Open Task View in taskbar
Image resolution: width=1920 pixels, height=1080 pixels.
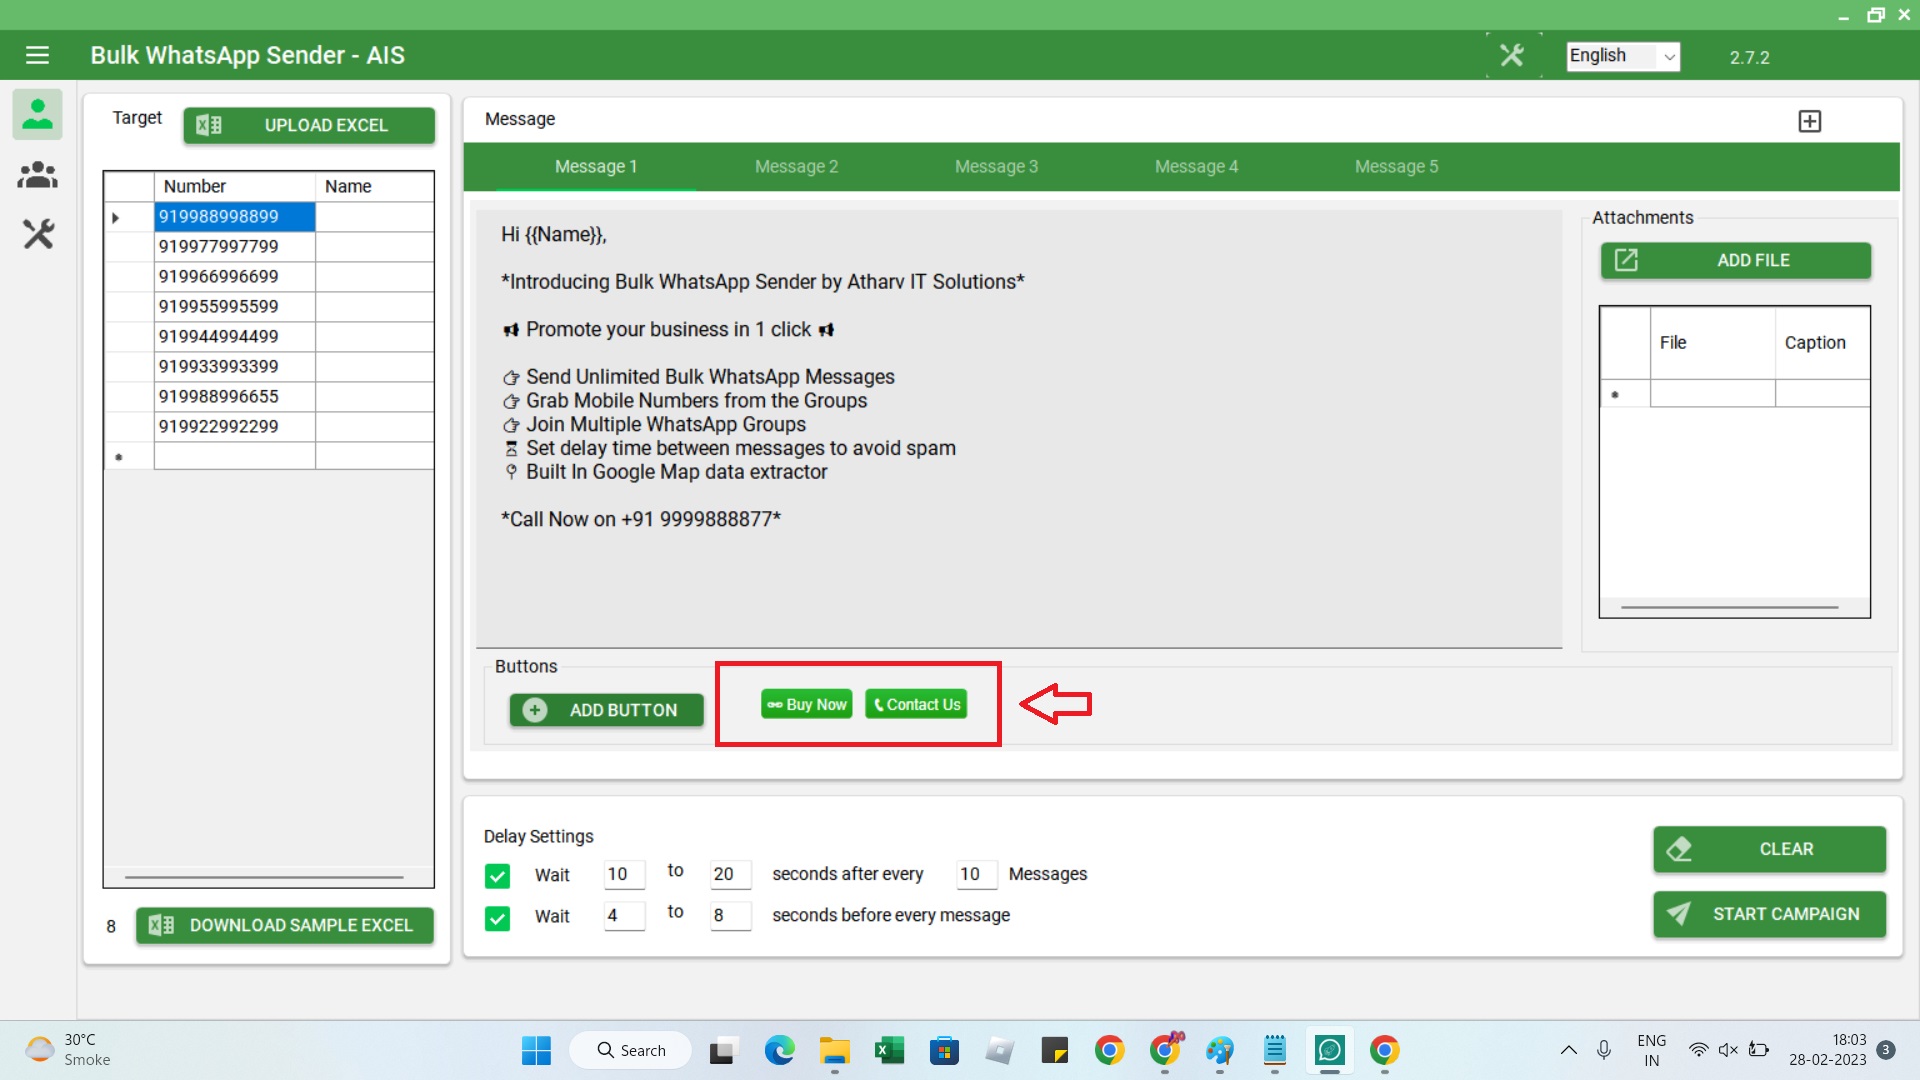(723, 1051)
